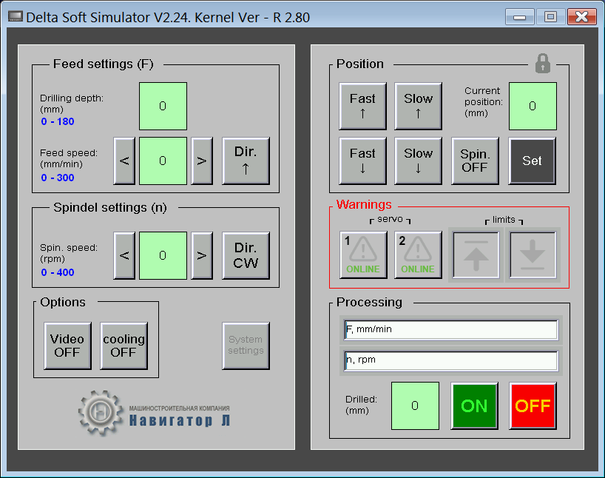Click the lower limit arrow indicator

(533, 254)
